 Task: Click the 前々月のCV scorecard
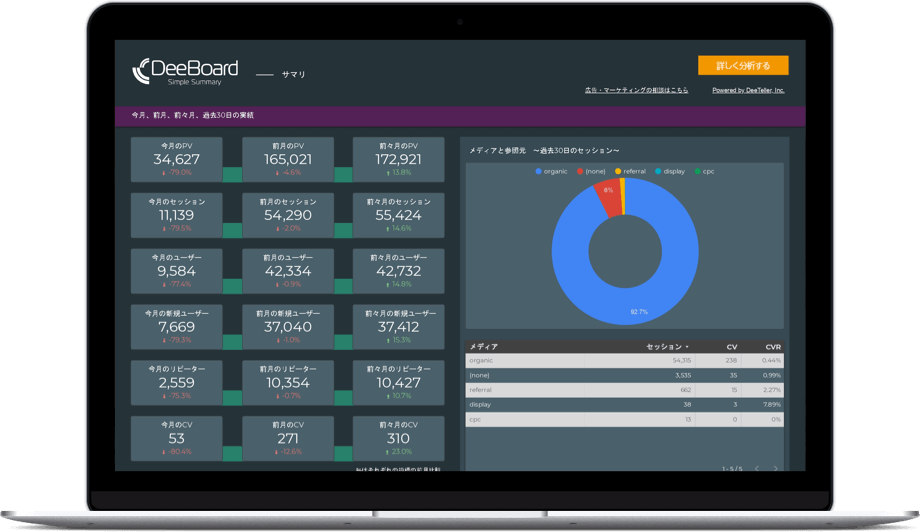point(398,439)
